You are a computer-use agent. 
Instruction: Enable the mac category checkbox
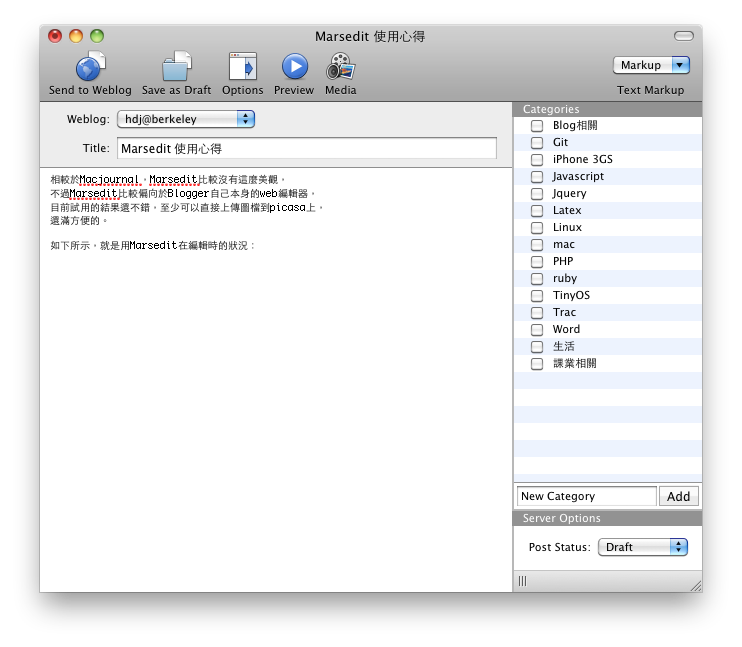tap(537, 245)
